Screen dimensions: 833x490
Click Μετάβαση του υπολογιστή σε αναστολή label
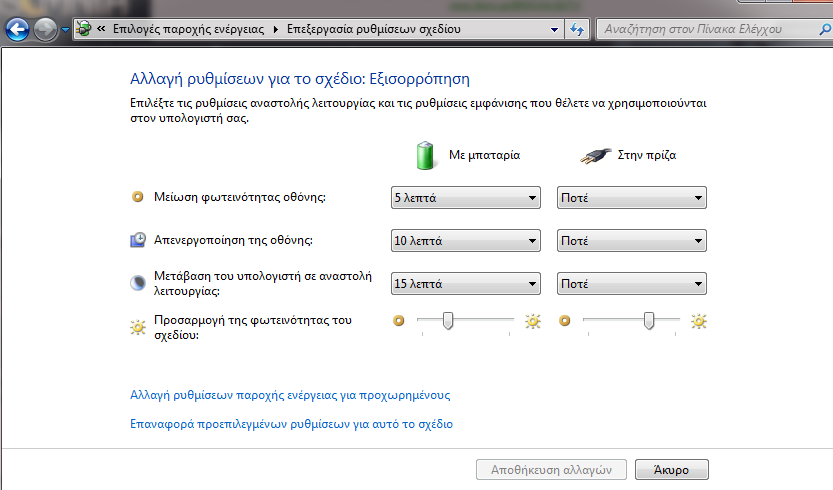pyautogui.click(x=263, y=283)
